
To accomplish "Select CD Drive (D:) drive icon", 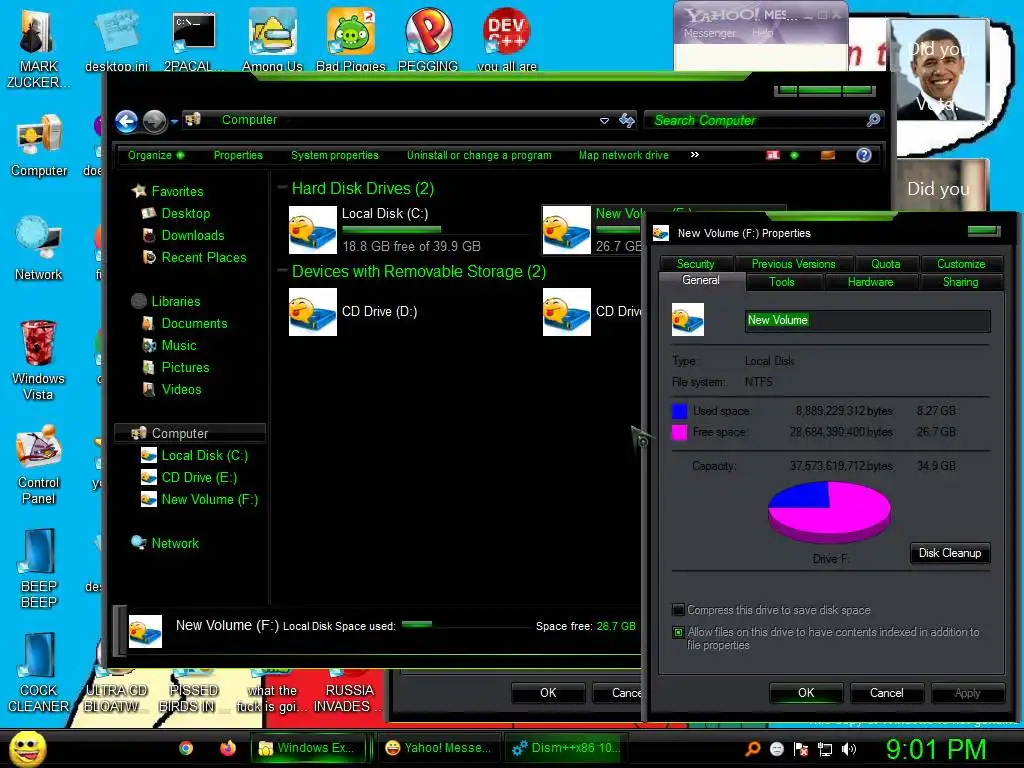I will pos(313,312).
